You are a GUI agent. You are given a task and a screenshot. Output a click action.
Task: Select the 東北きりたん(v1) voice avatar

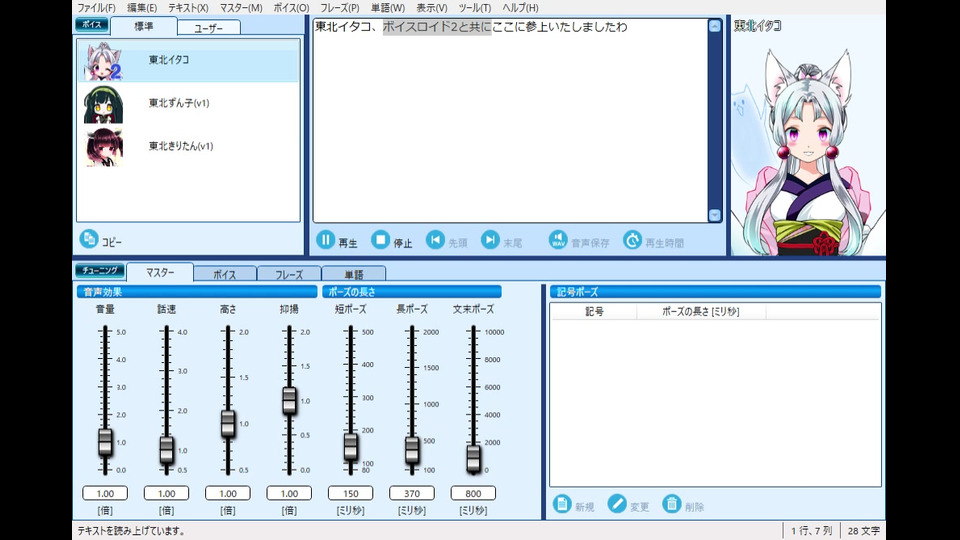tap(103, 147)
